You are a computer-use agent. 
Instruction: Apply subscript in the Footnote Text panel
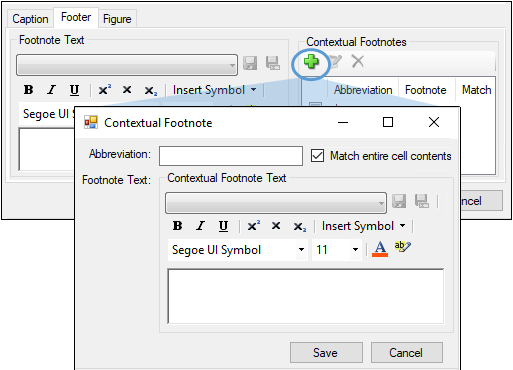(151, 90)
